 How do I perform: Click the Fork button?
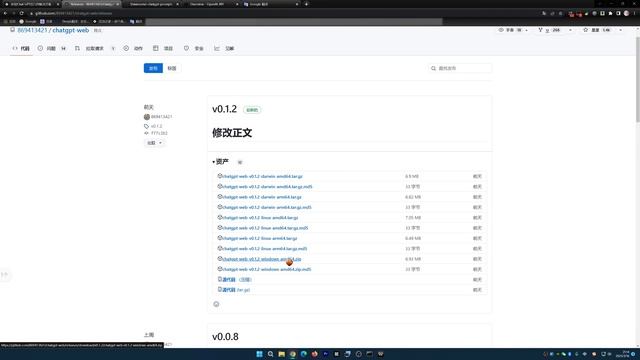[549, 30]
